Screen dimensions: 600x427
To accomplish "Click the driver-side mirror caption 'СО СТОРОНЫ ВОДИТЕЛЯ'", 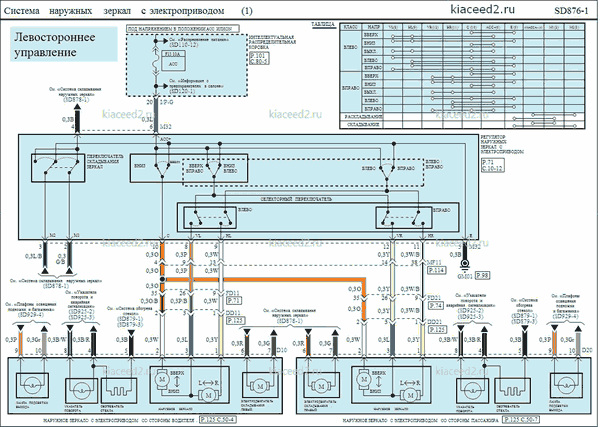I will pyautogui.click(x=170, y=420).
